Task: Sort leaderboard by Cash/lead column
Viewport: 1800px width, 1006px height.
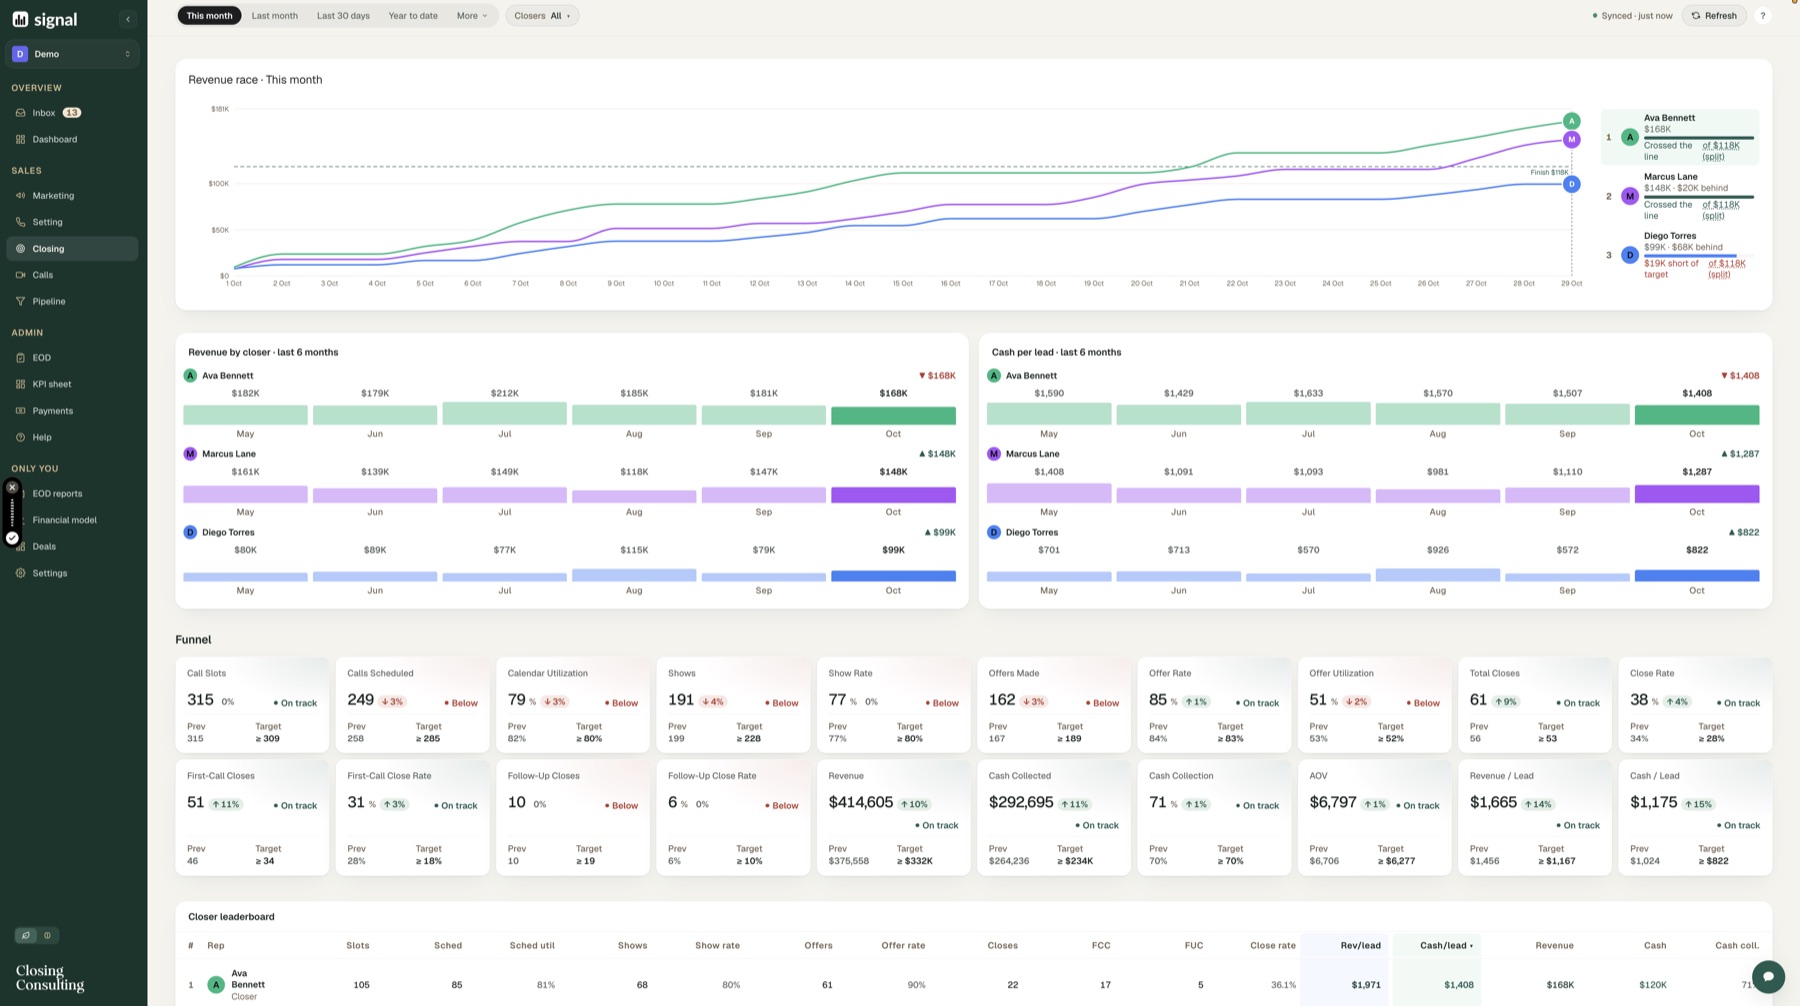Action: [x=1446, y=945]
